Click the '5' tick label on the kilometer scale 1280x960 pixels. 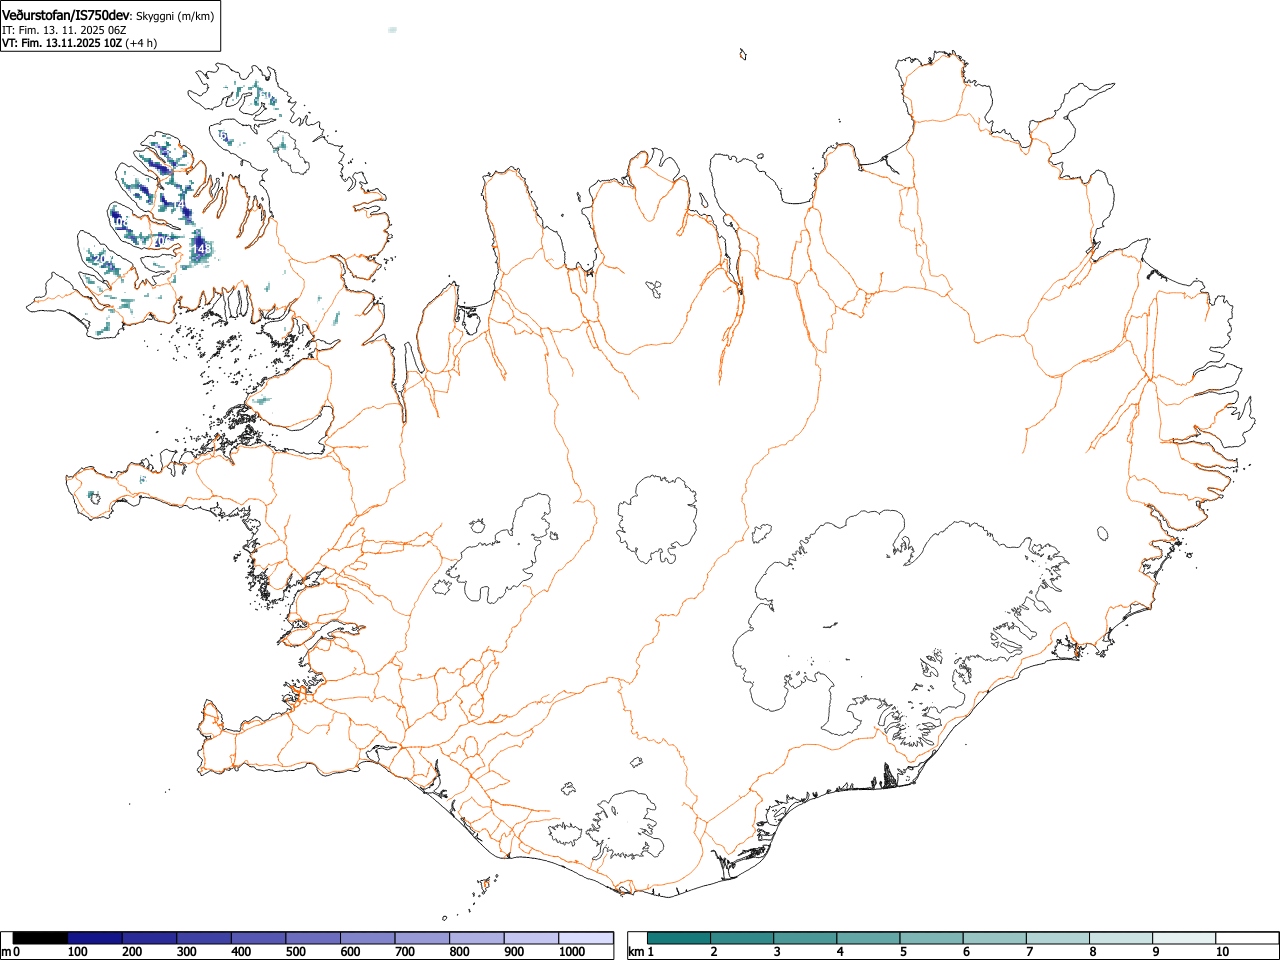click(902, 952)
